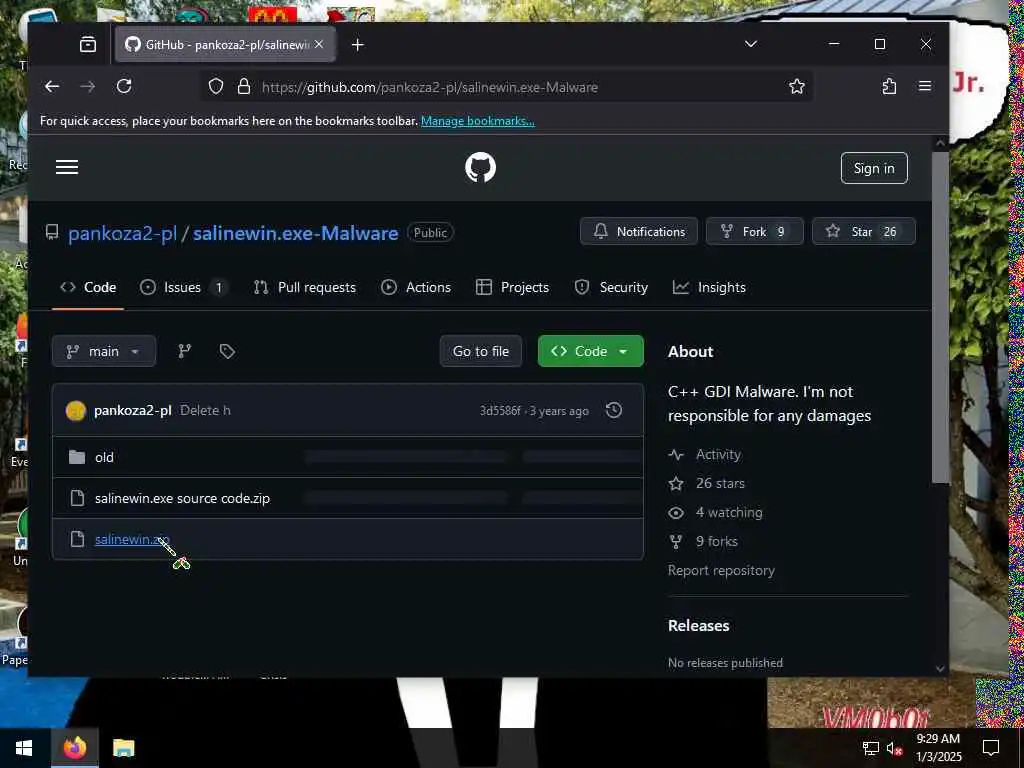View tags via the tag icon
1024x768 pixels.
[x=227, y=351]
